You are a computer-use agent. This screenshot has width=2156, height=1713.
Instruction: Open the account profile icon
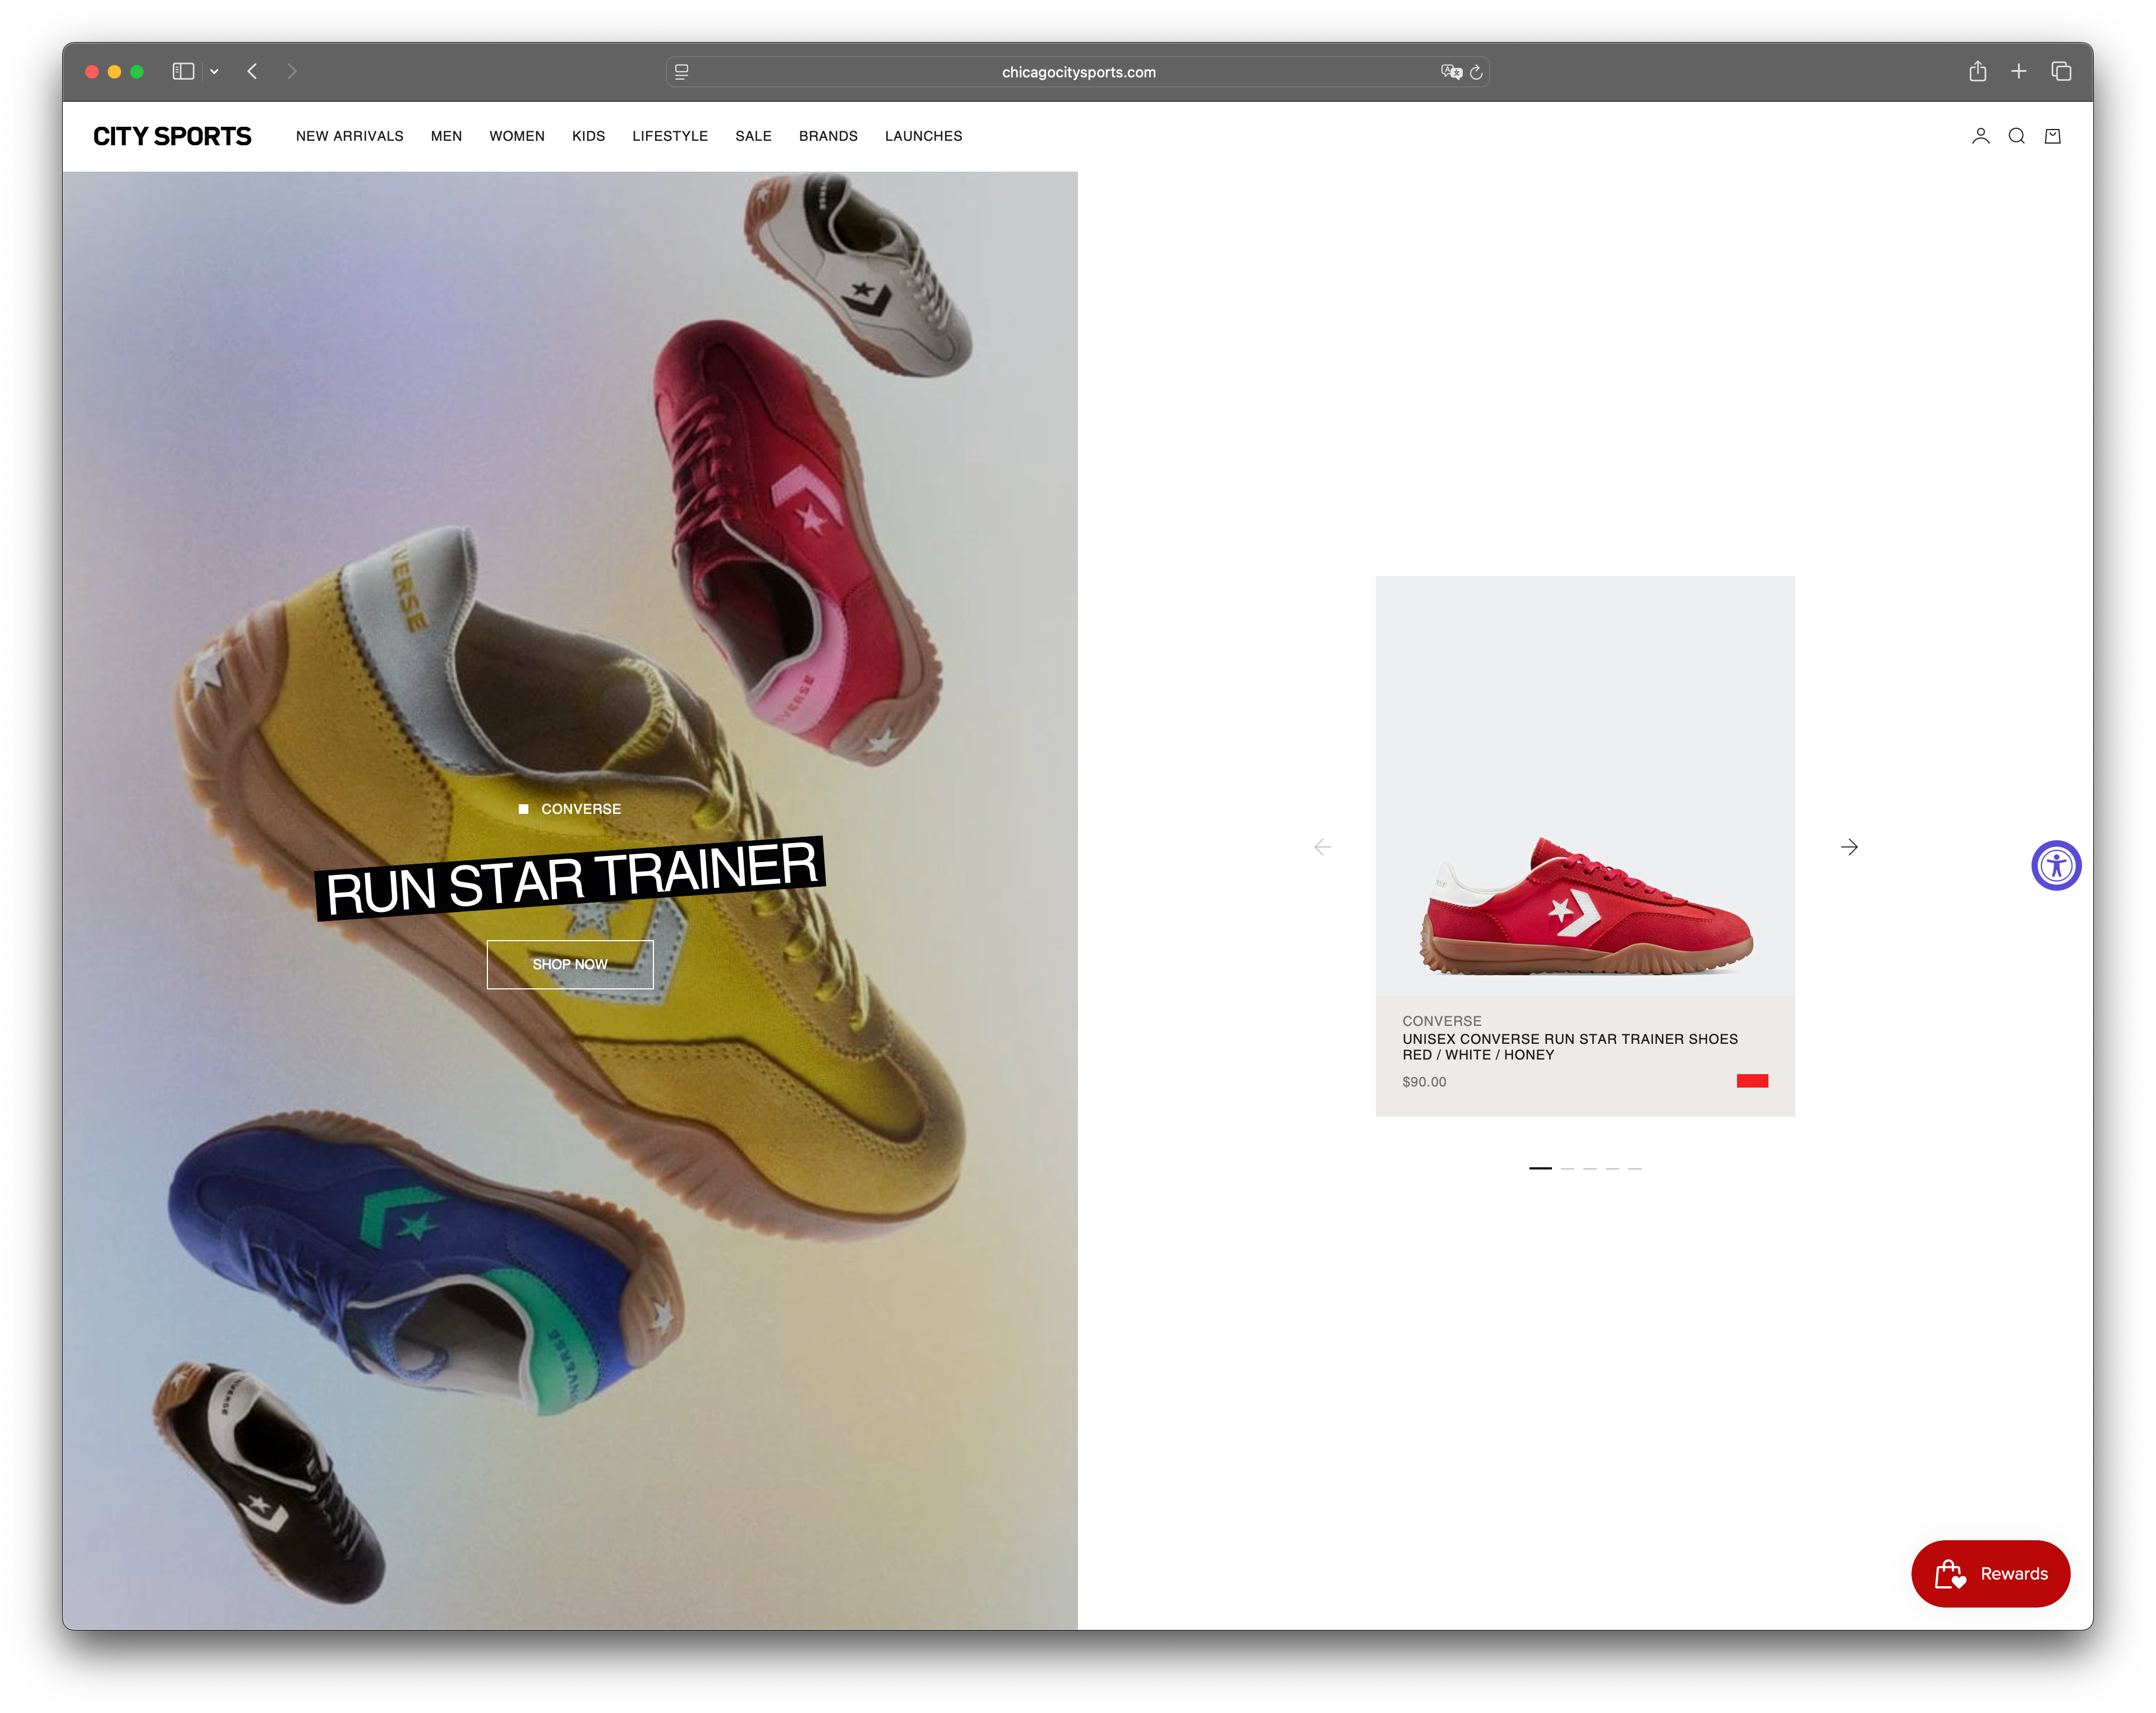(x=1979, y=136)
